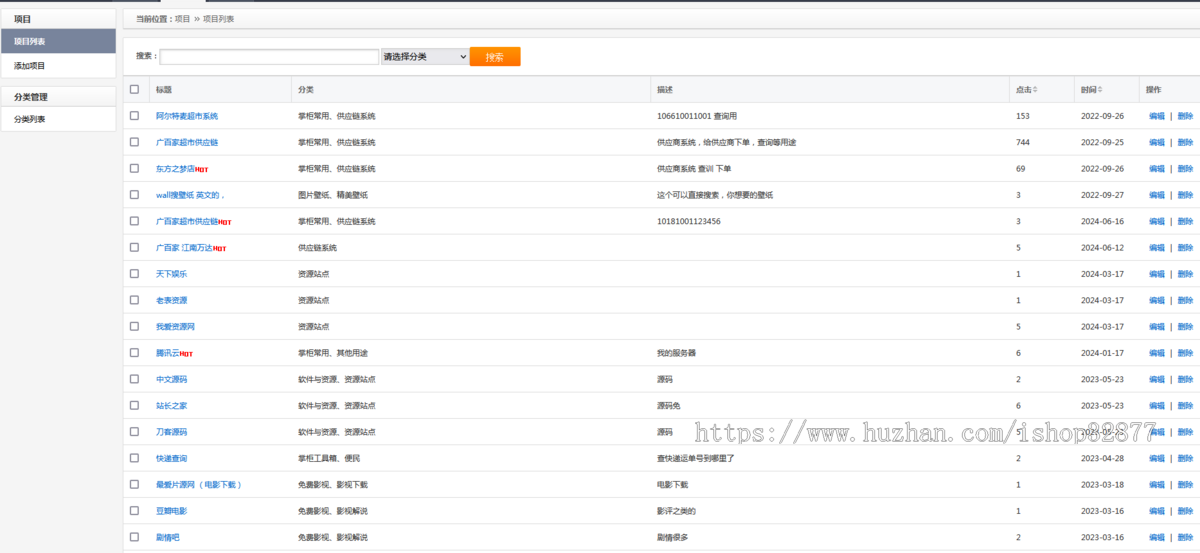Open the 腾讯云 title link
The image size is (1200, 553).
168,353
